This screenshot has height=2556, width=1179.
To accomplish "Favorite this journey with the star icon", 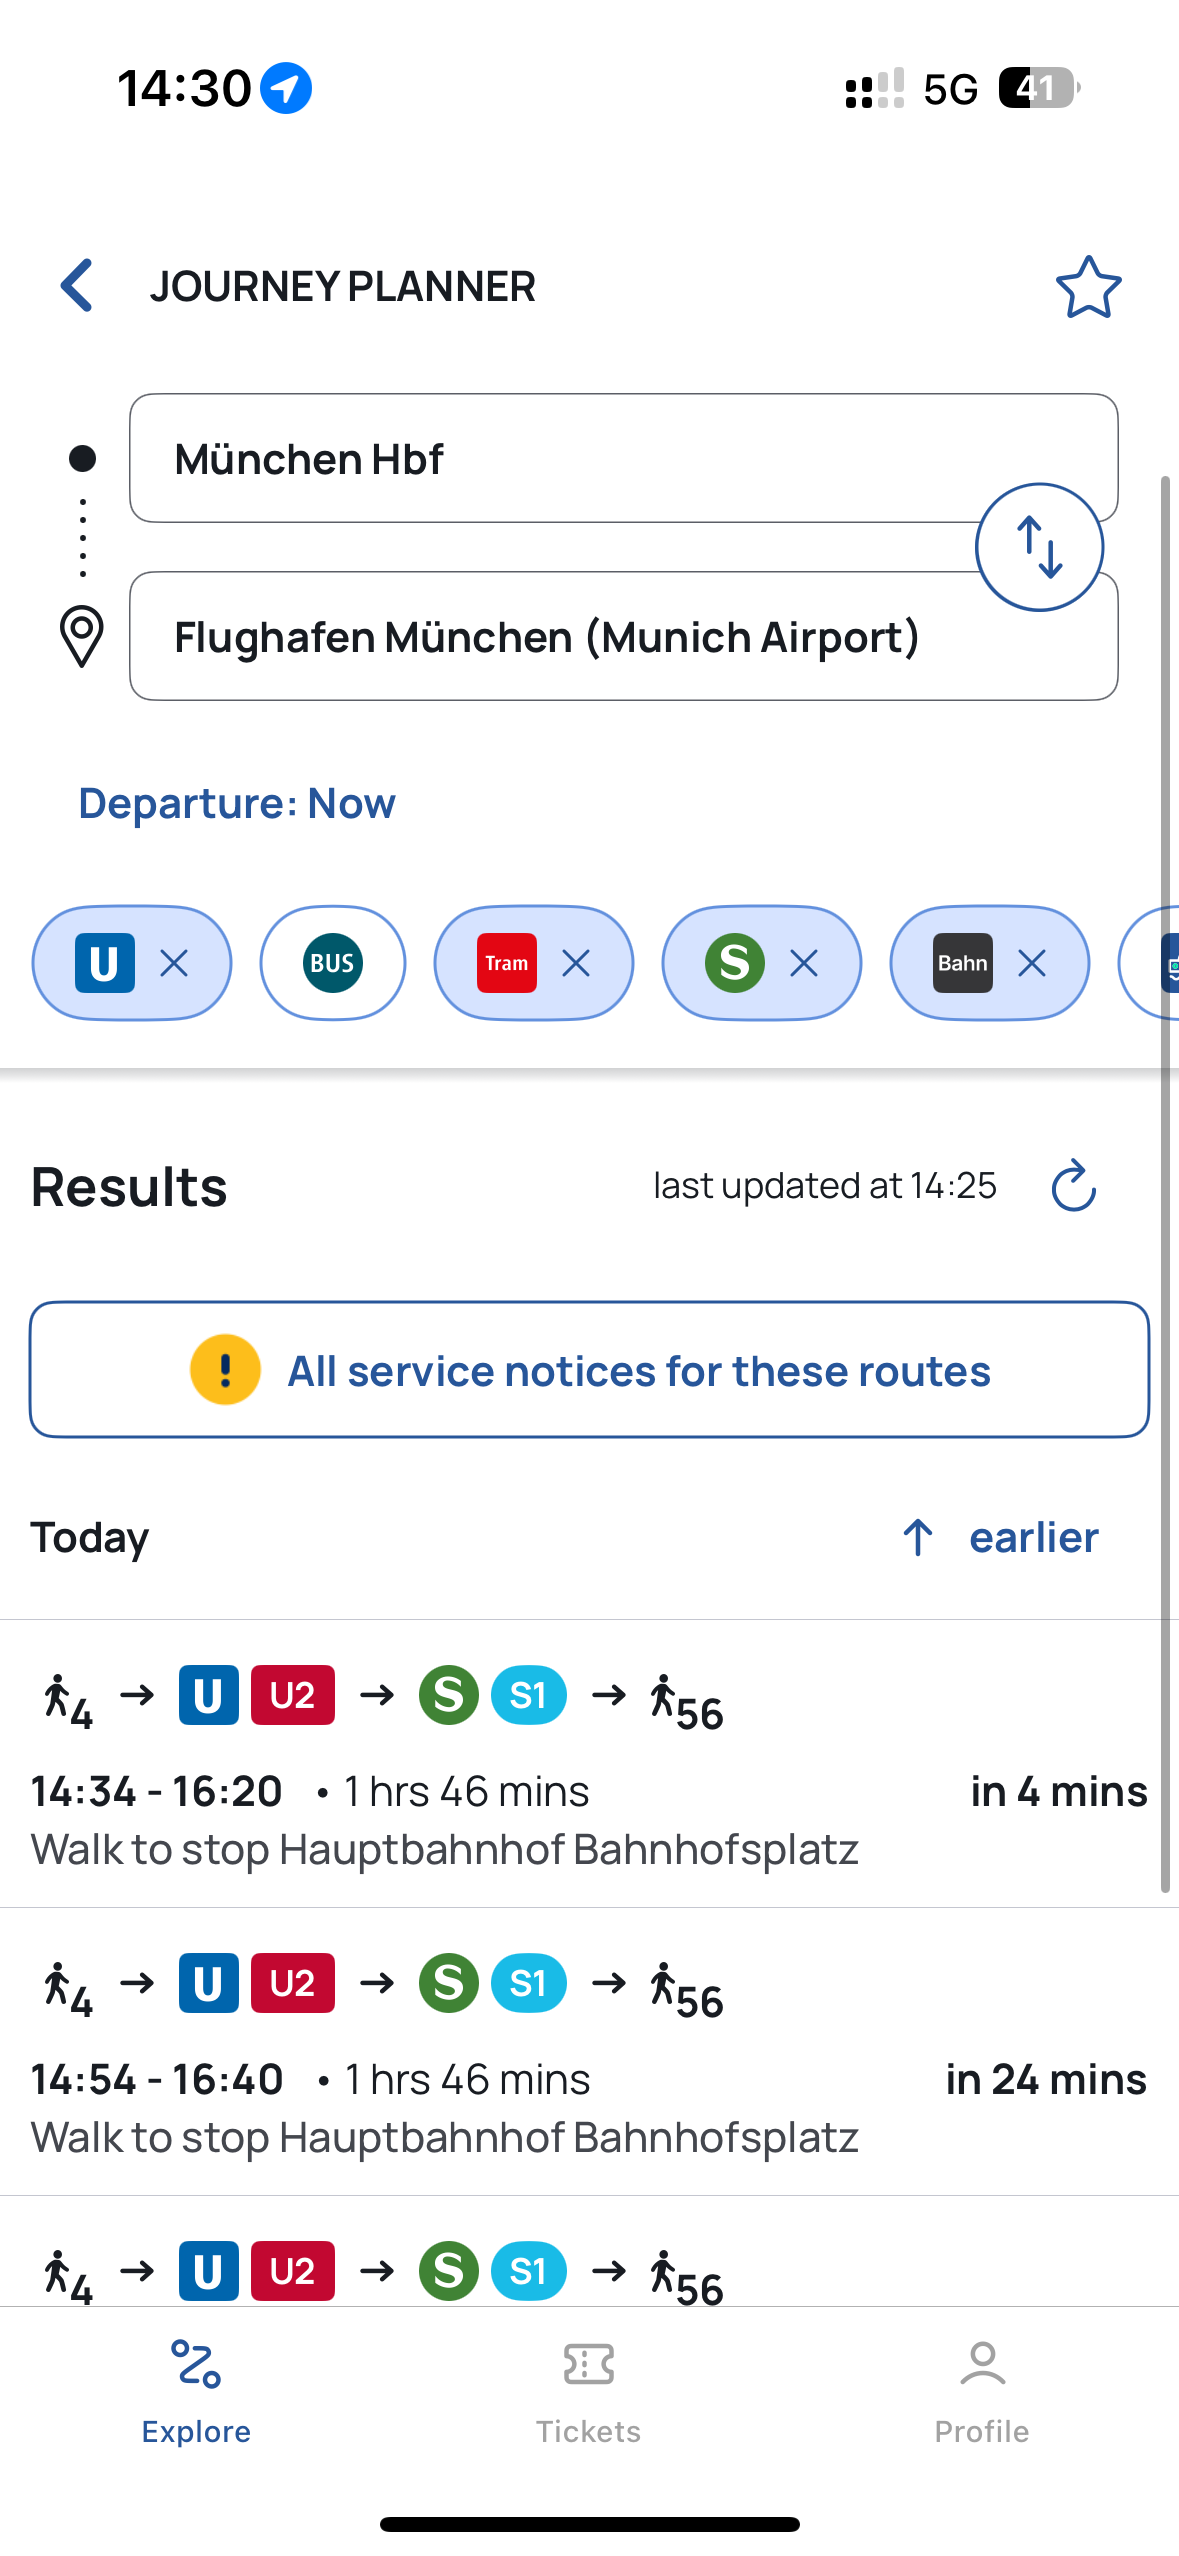I will pos(1088,287).
